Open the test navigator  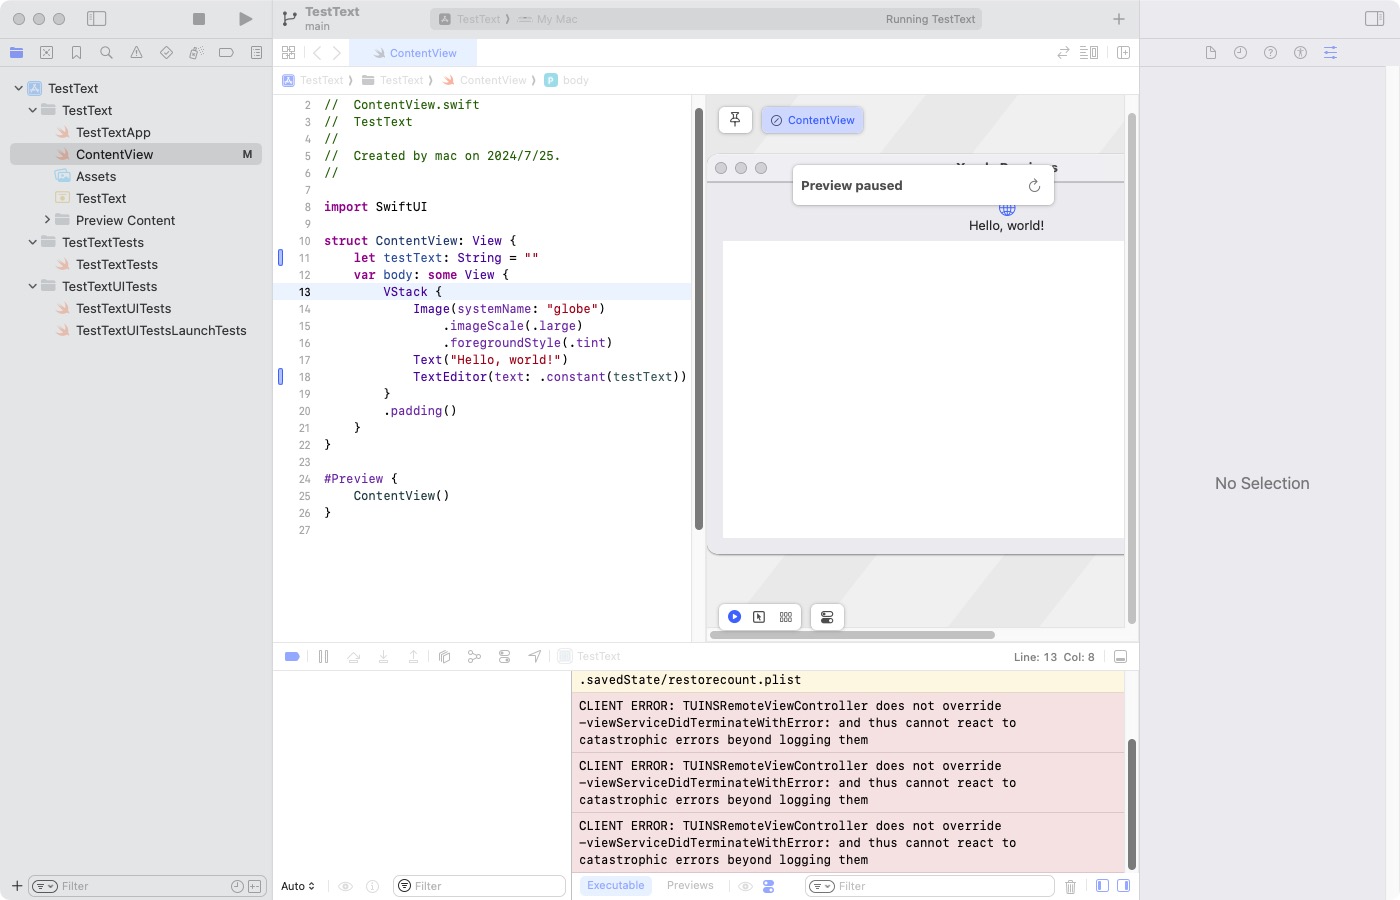[x=166, y=53]
